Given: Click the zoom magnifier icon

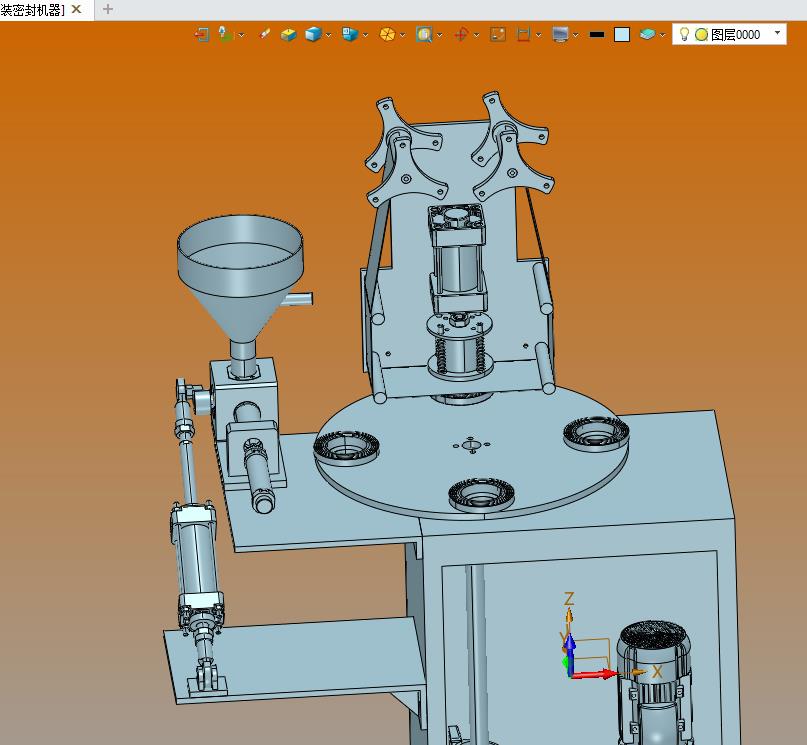Looking at the screenshot, I should click(424, 34).
